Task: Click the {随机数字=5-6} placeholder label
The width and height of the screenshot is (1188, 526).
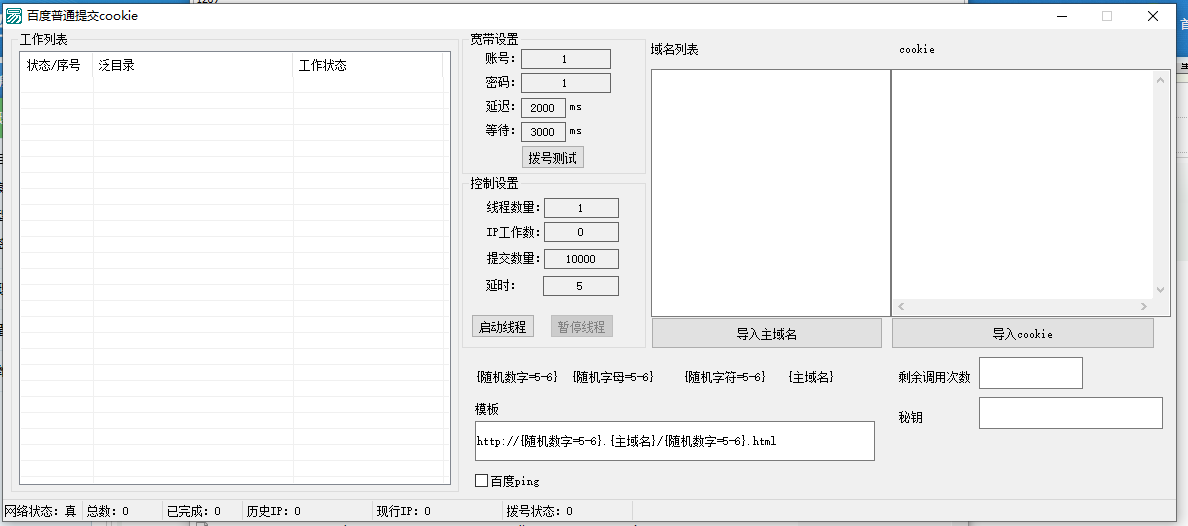Action: tap(517, 377)
